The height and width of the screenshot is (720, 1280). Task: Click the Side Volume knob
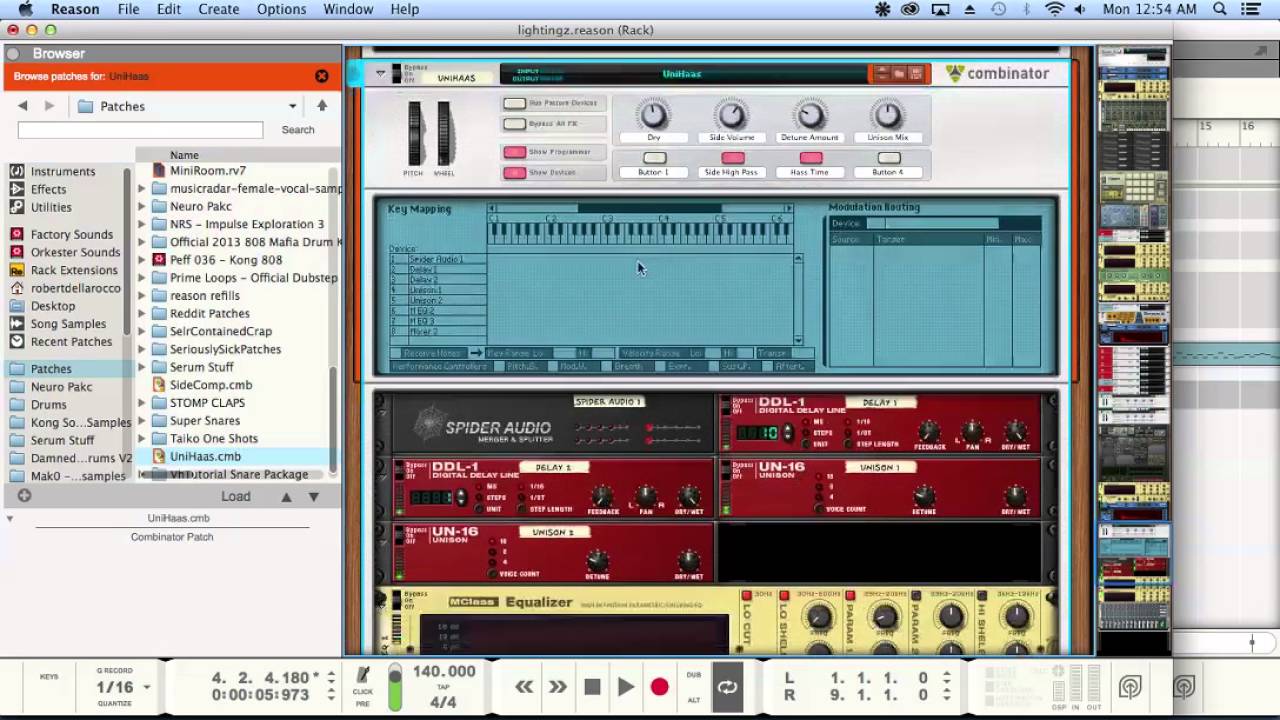732,115
